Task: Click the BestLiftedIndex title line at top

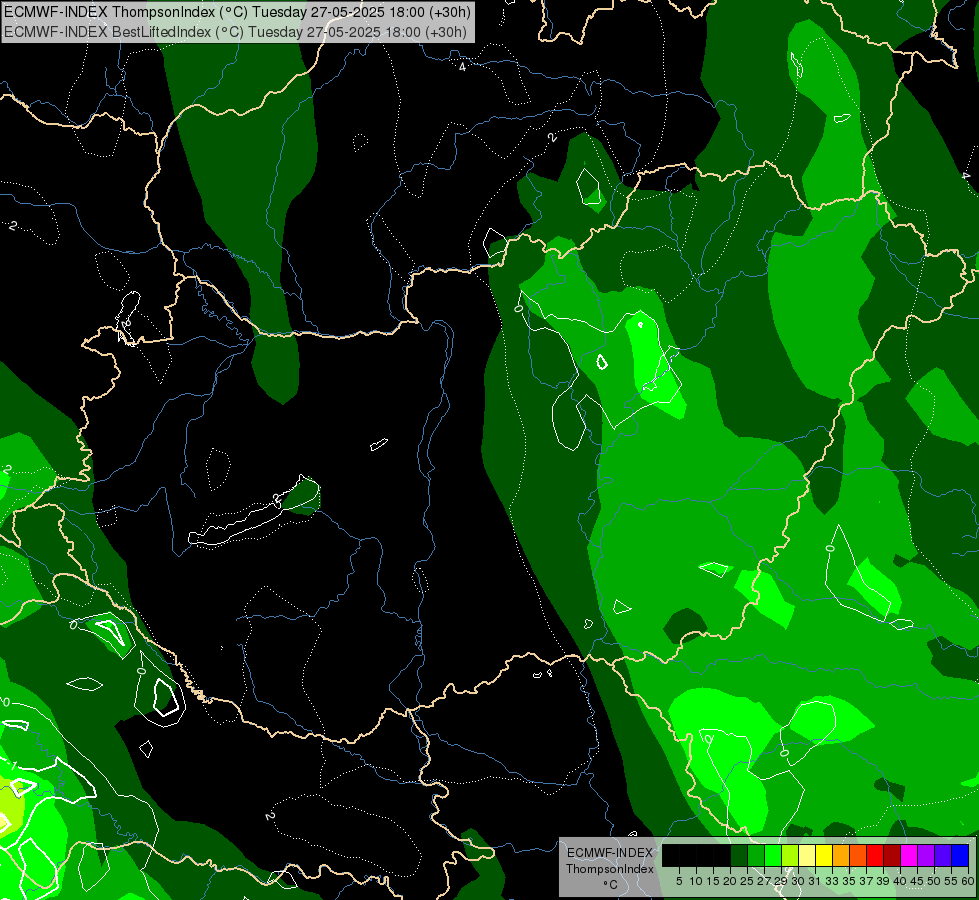Action: (235, 31)
